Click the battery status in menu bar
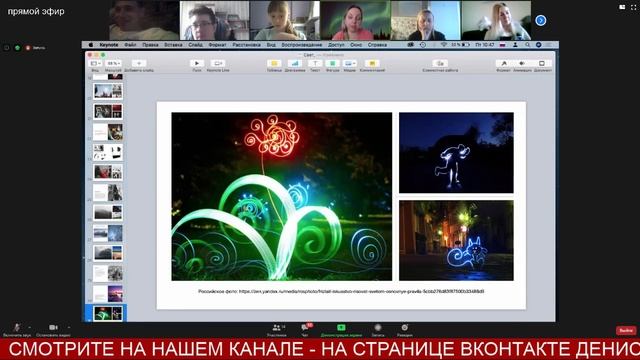The width and height of the screenshot is (640, 360). (x=460, y=45)
